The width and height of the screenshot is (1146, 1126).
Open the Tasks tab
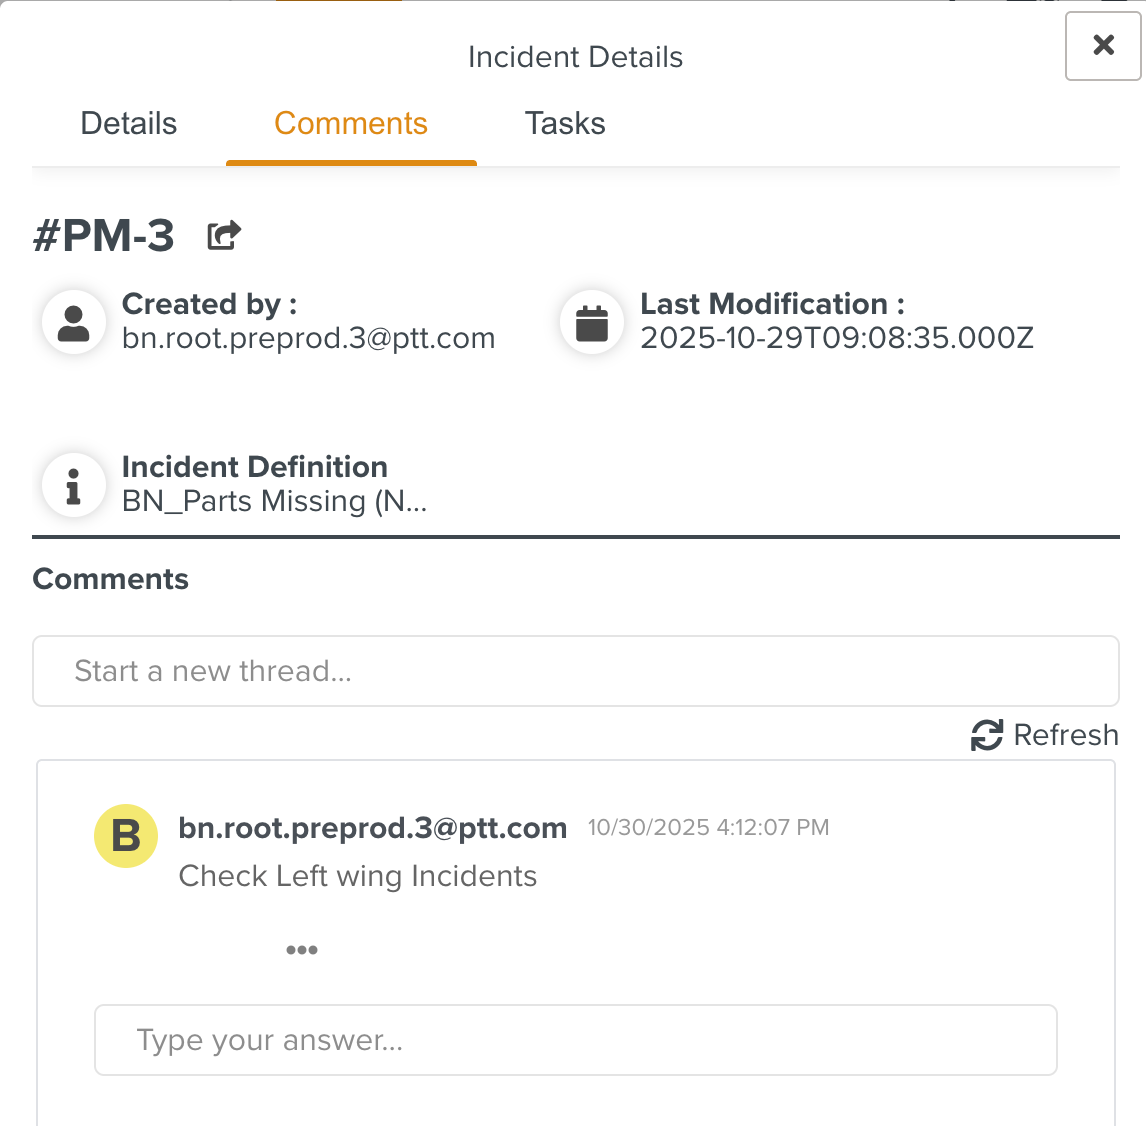(x=565, y=124)
